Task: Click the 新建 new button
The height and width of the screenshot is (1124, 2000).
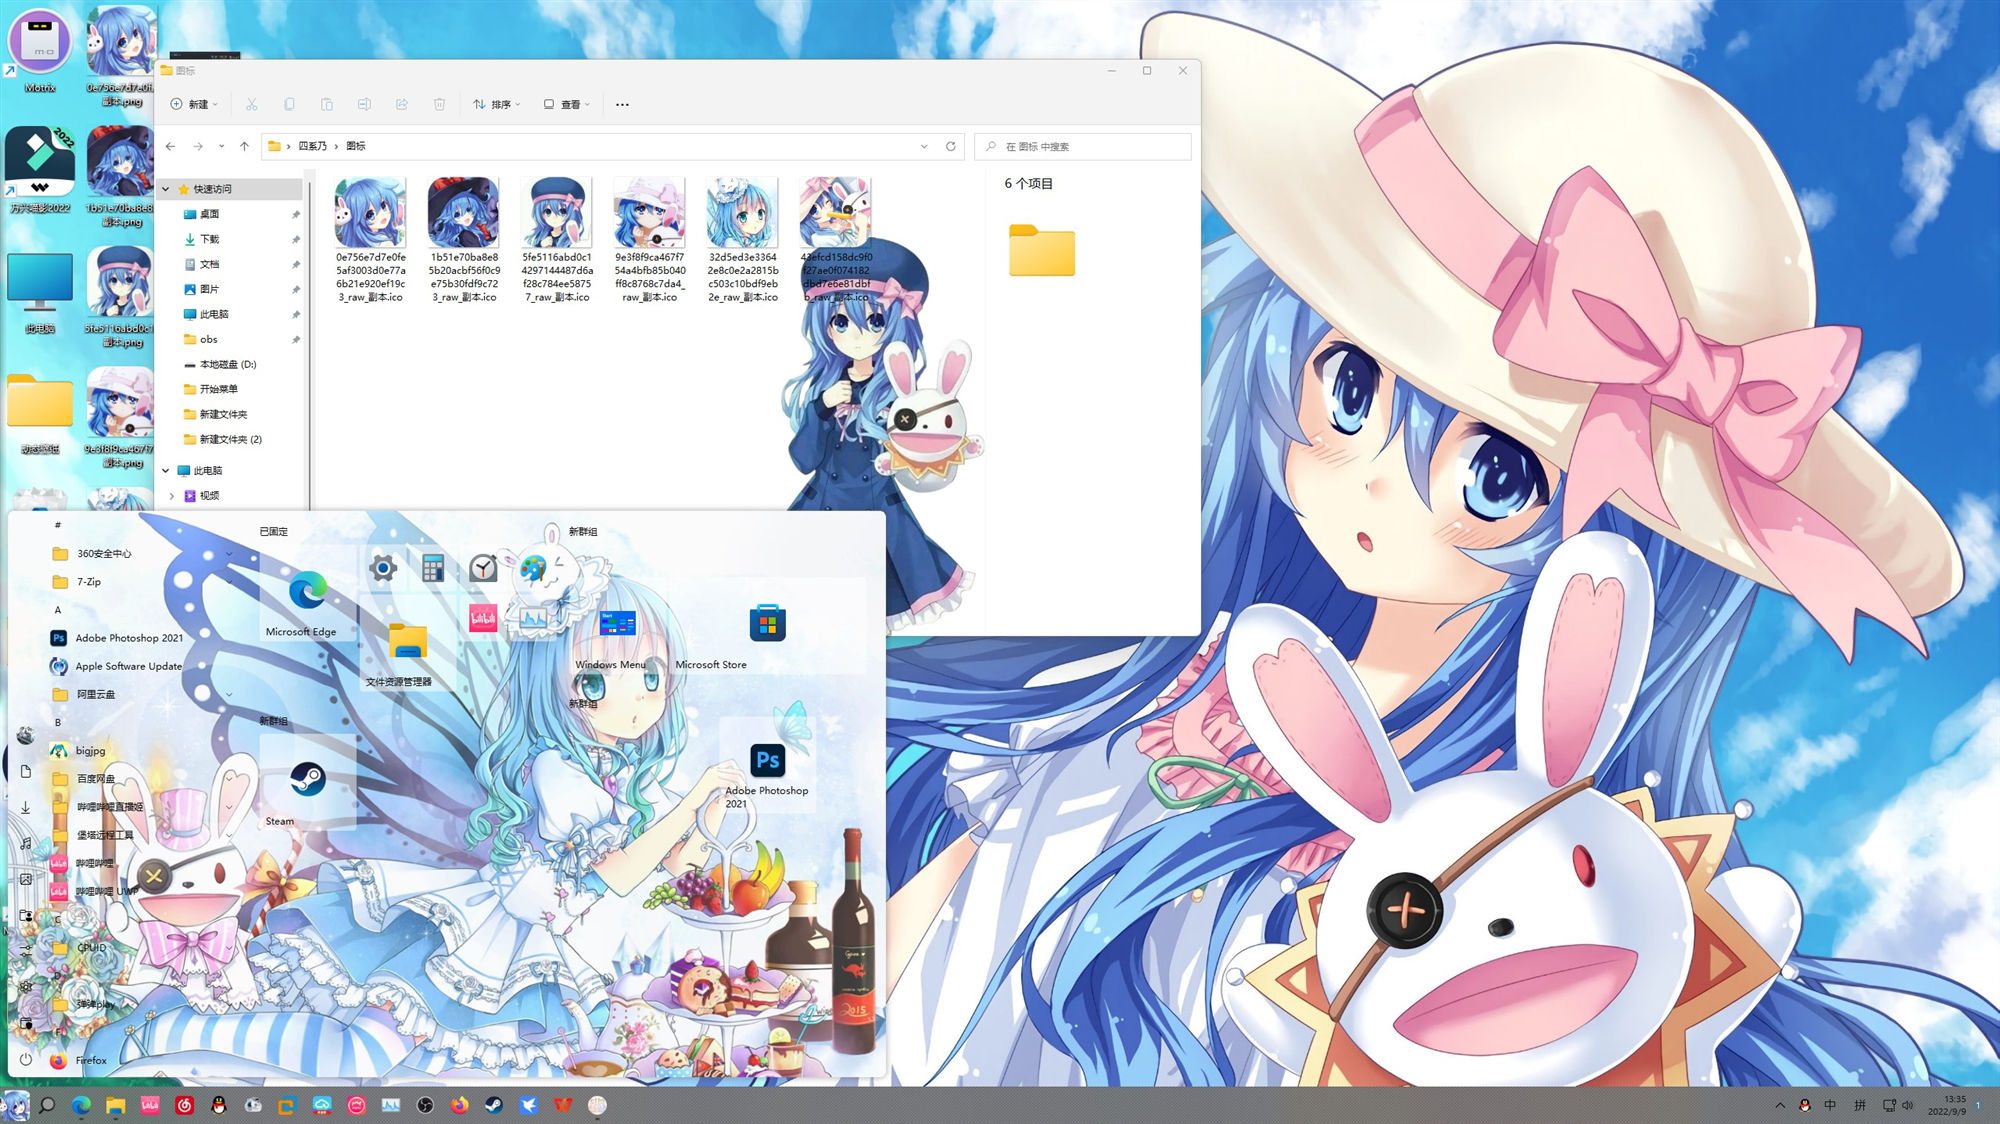Action: pyautogui.click(x=194, y=104)
